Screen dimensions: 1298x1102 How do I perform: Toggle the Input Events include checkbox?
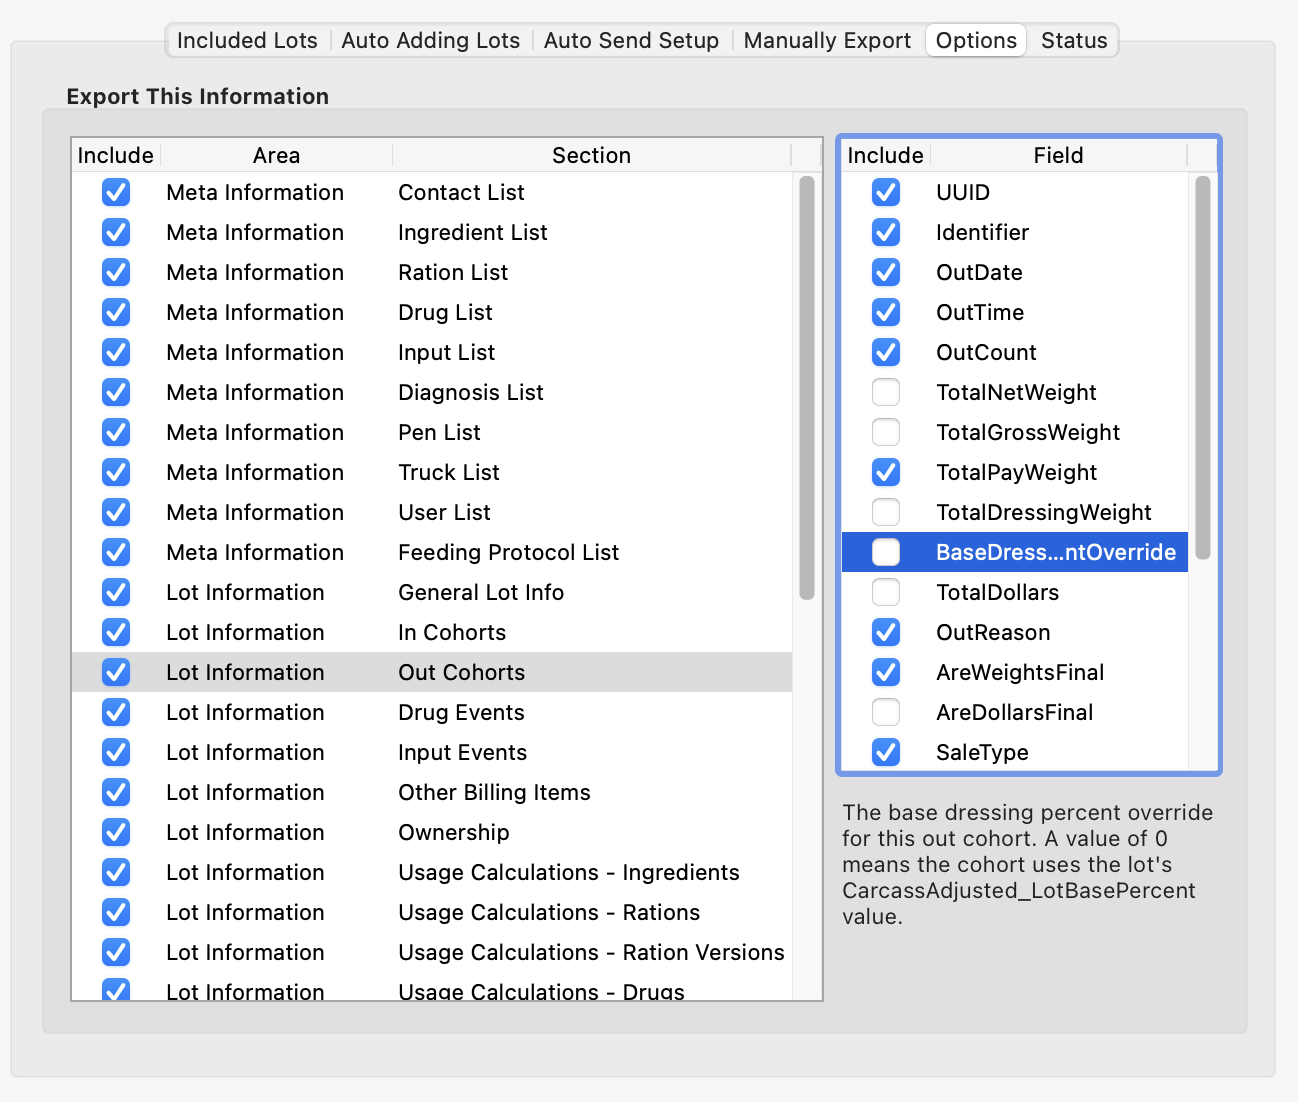pos(116,752)
